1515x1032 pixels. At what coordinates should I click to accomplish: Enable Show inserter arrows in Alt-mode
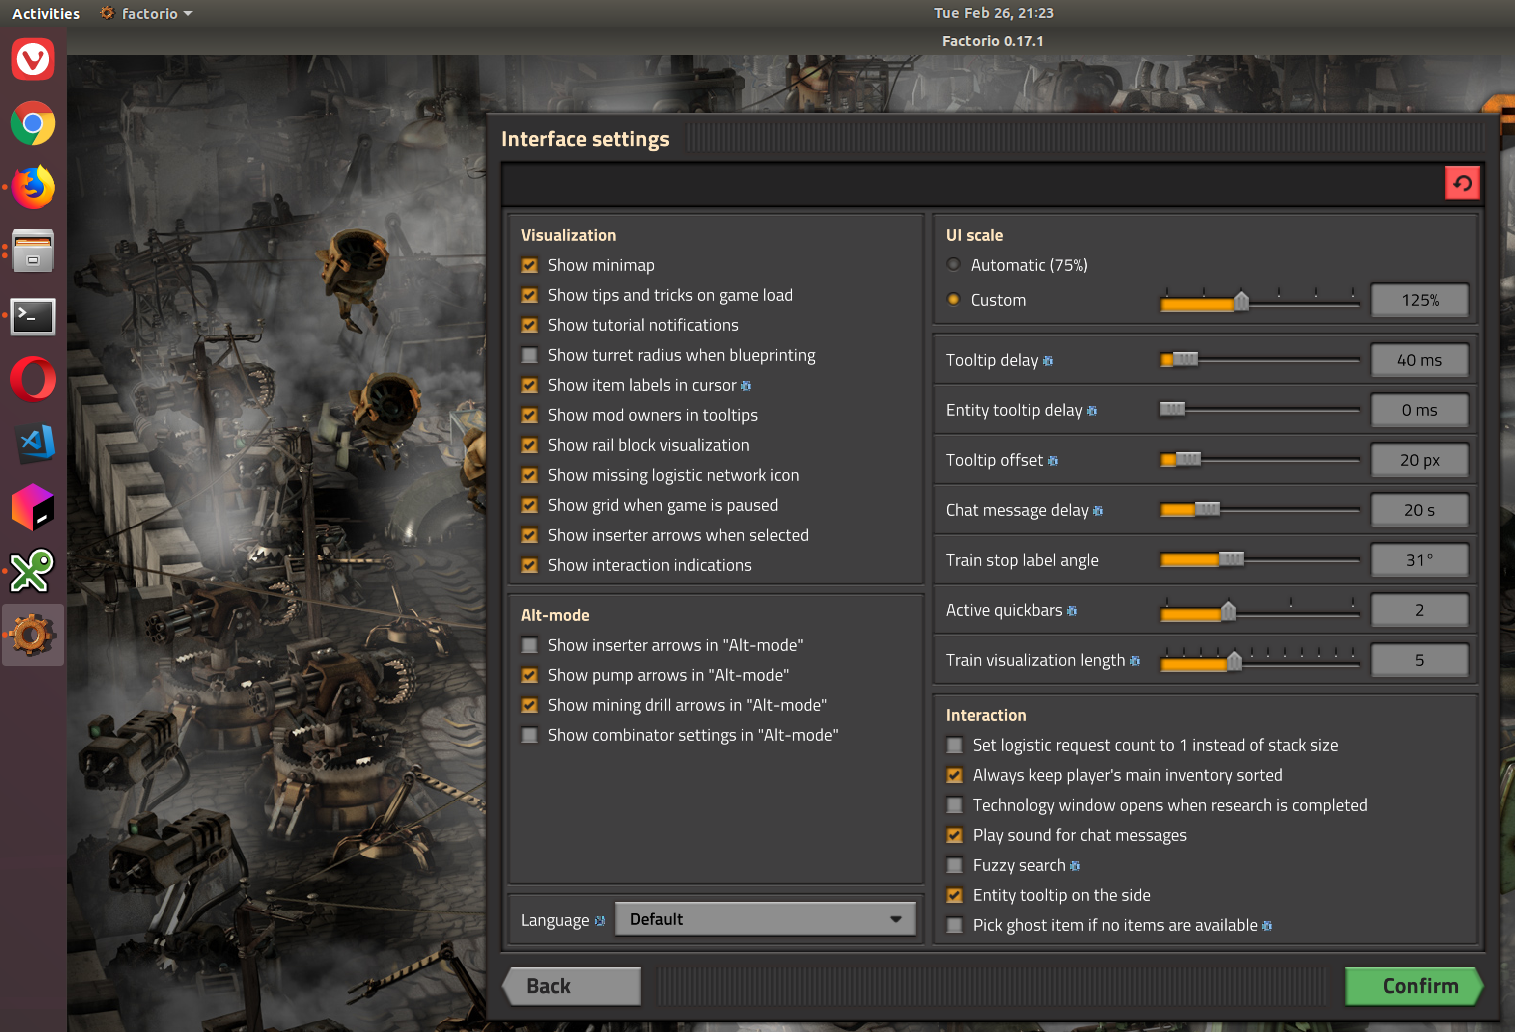530,645
